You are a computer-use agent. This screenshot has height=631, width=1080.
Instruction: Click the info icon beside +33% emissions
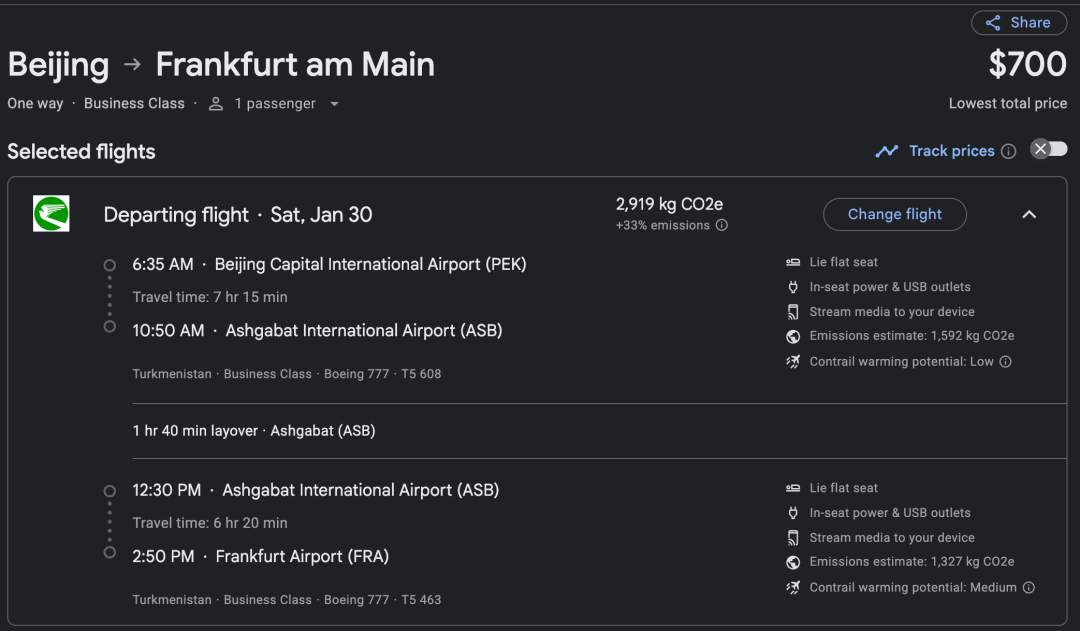[x=721, y=225]
